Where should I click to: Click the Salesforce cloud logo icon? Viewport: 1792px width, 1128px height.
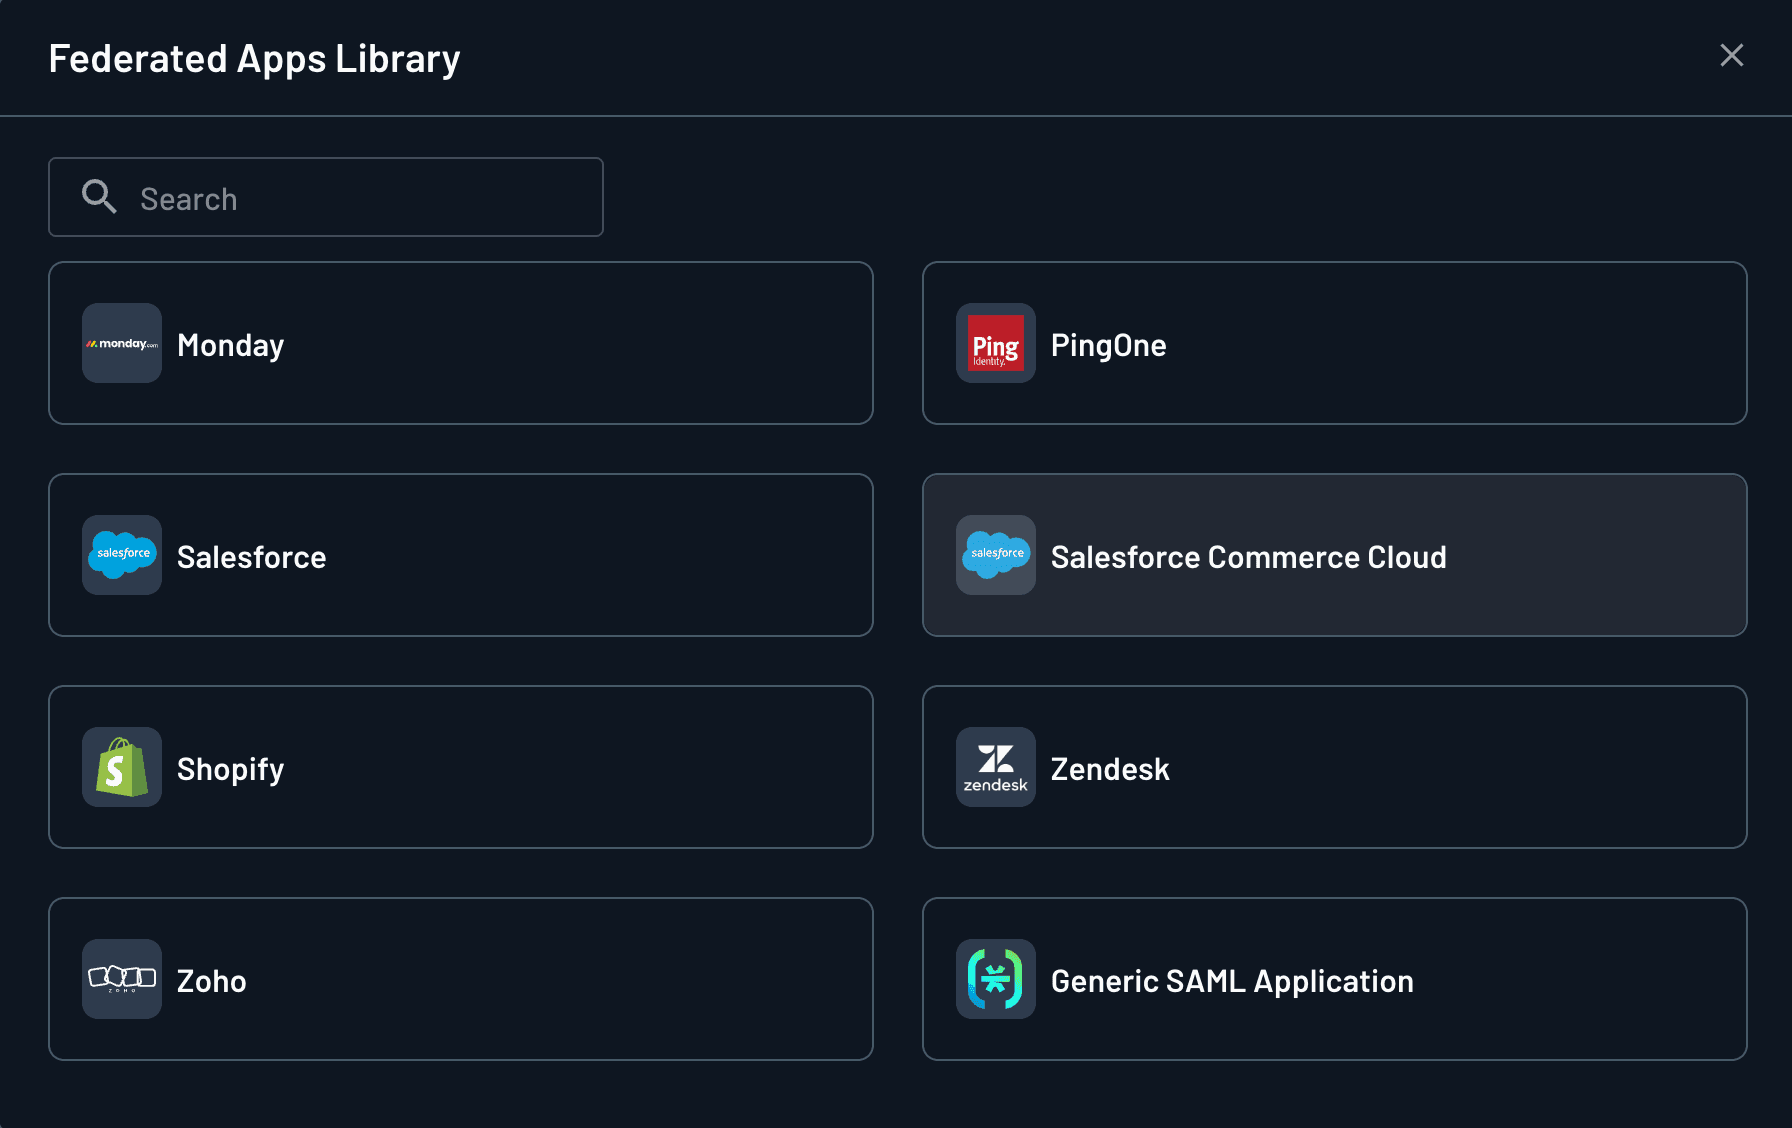[121, 555]
